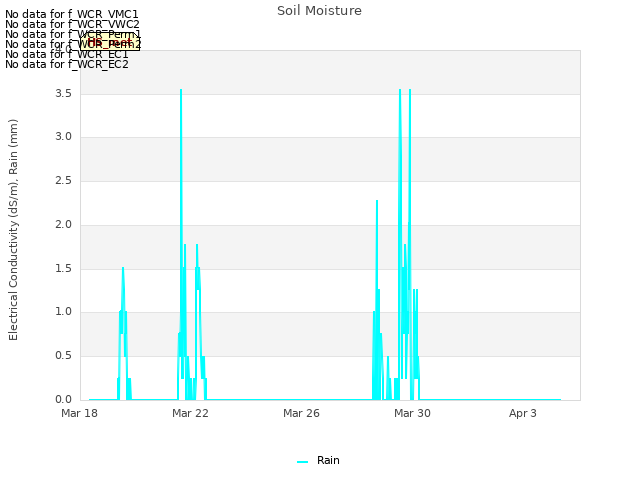Click the yellow annotation box at plot corner
This screenshot has height=480, width=640.
[x=110, y=42]
